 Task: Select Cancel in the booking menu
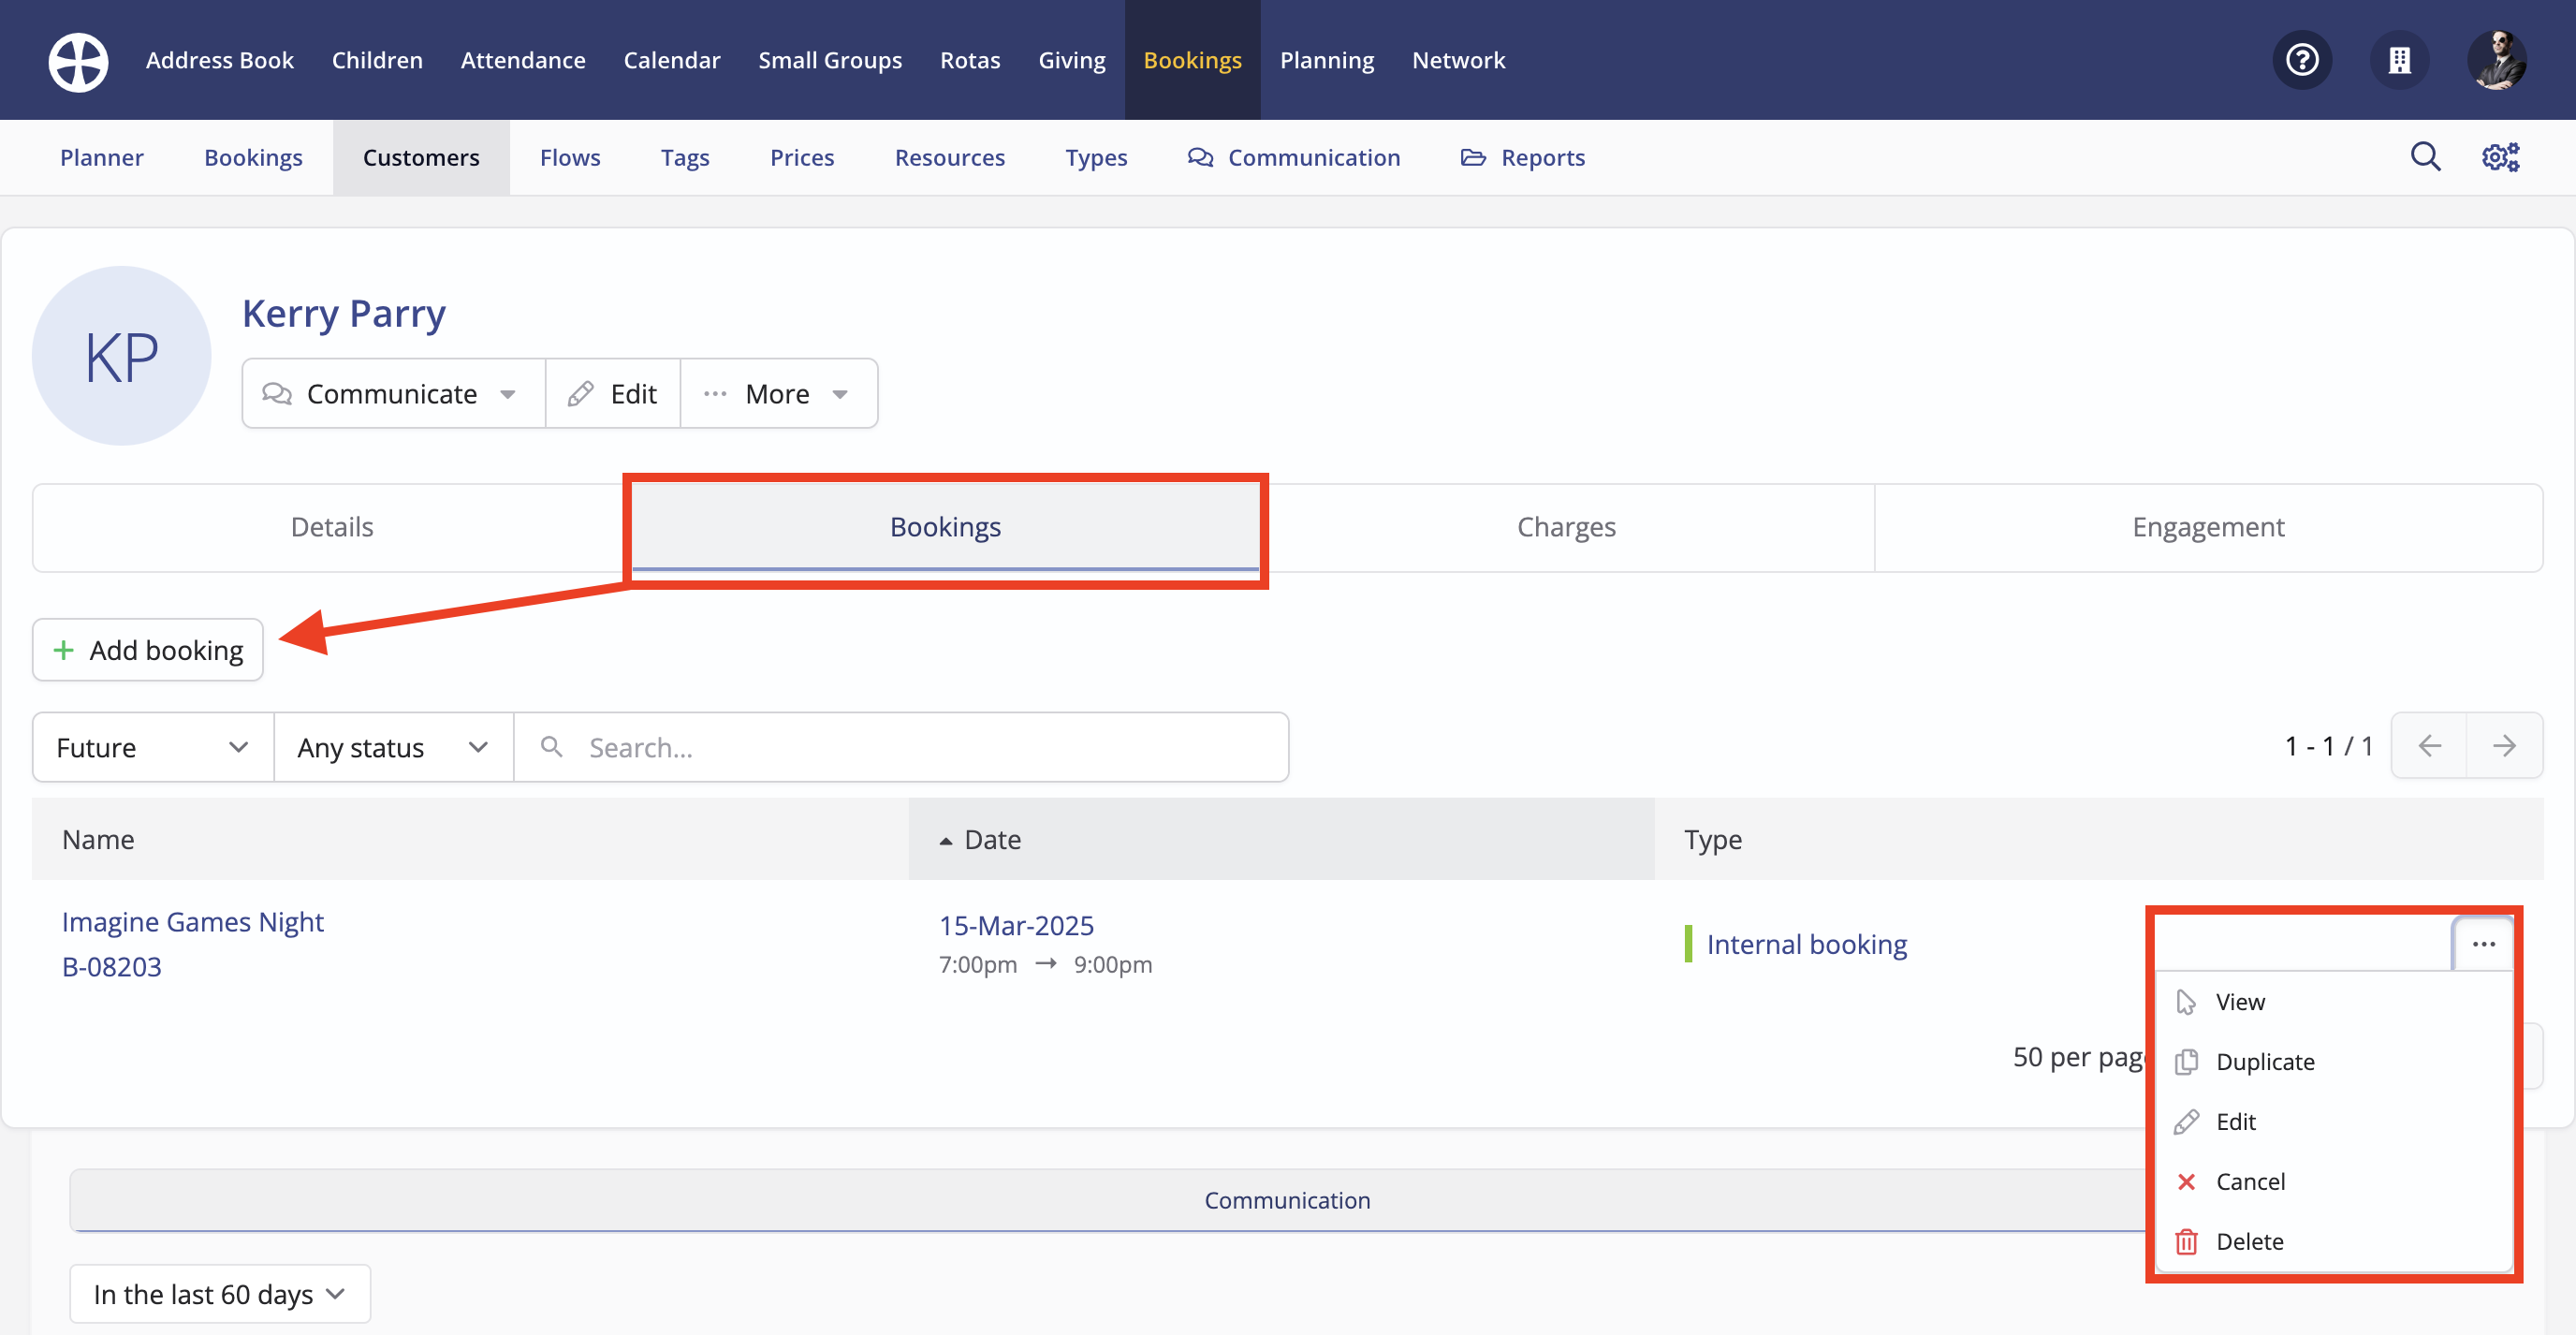tap(2250, 1181)
